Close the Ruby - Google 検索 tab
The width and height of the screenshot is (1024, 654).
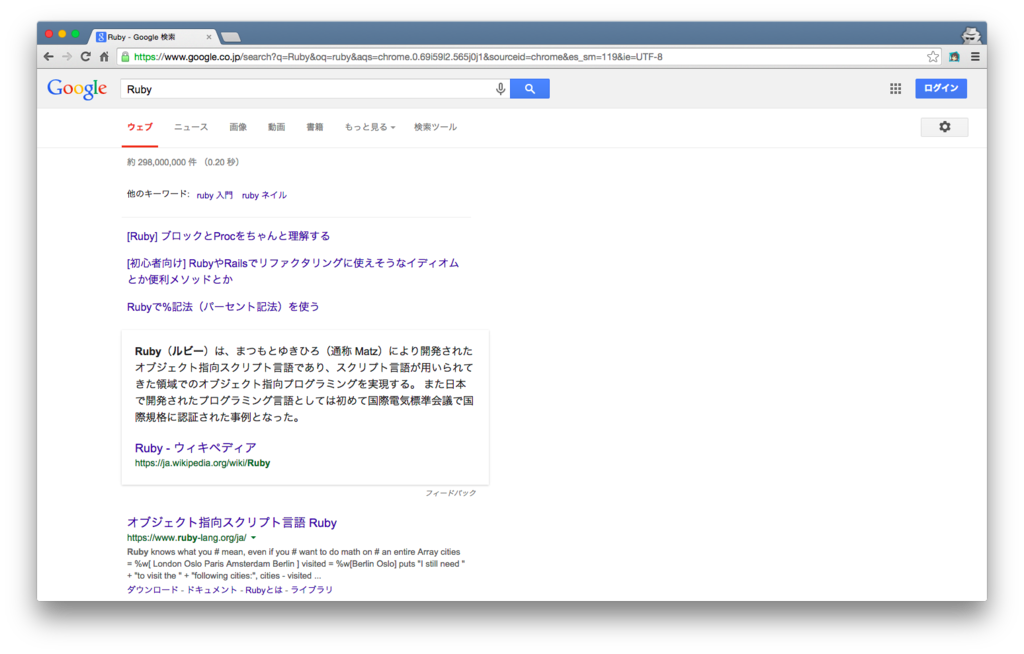[209, 37]
